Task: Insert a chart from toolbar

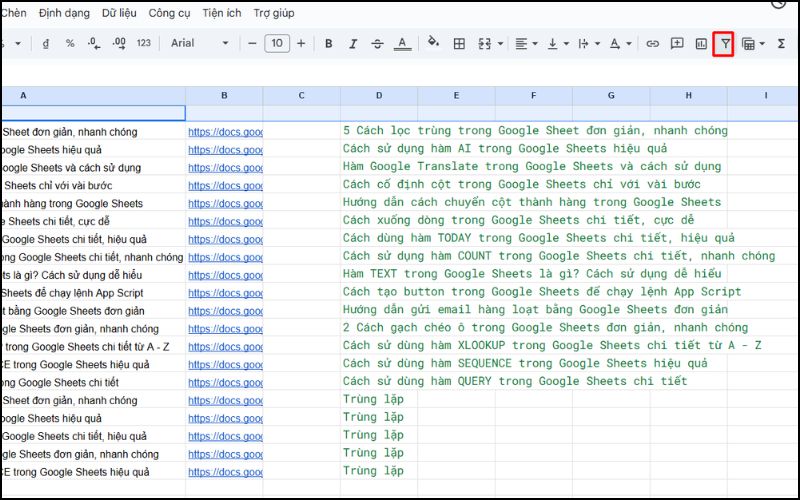Action: pyautogui.click(x=700, y=44)
